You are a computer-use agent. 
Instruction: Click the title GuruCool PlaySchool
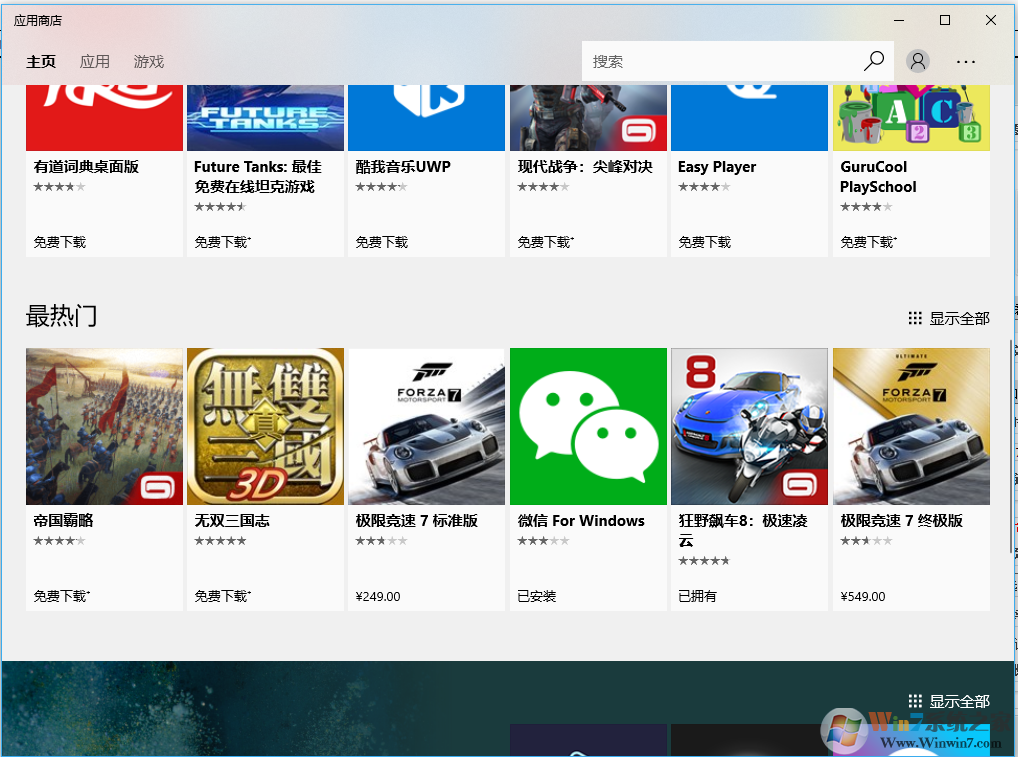click(878, 177)
